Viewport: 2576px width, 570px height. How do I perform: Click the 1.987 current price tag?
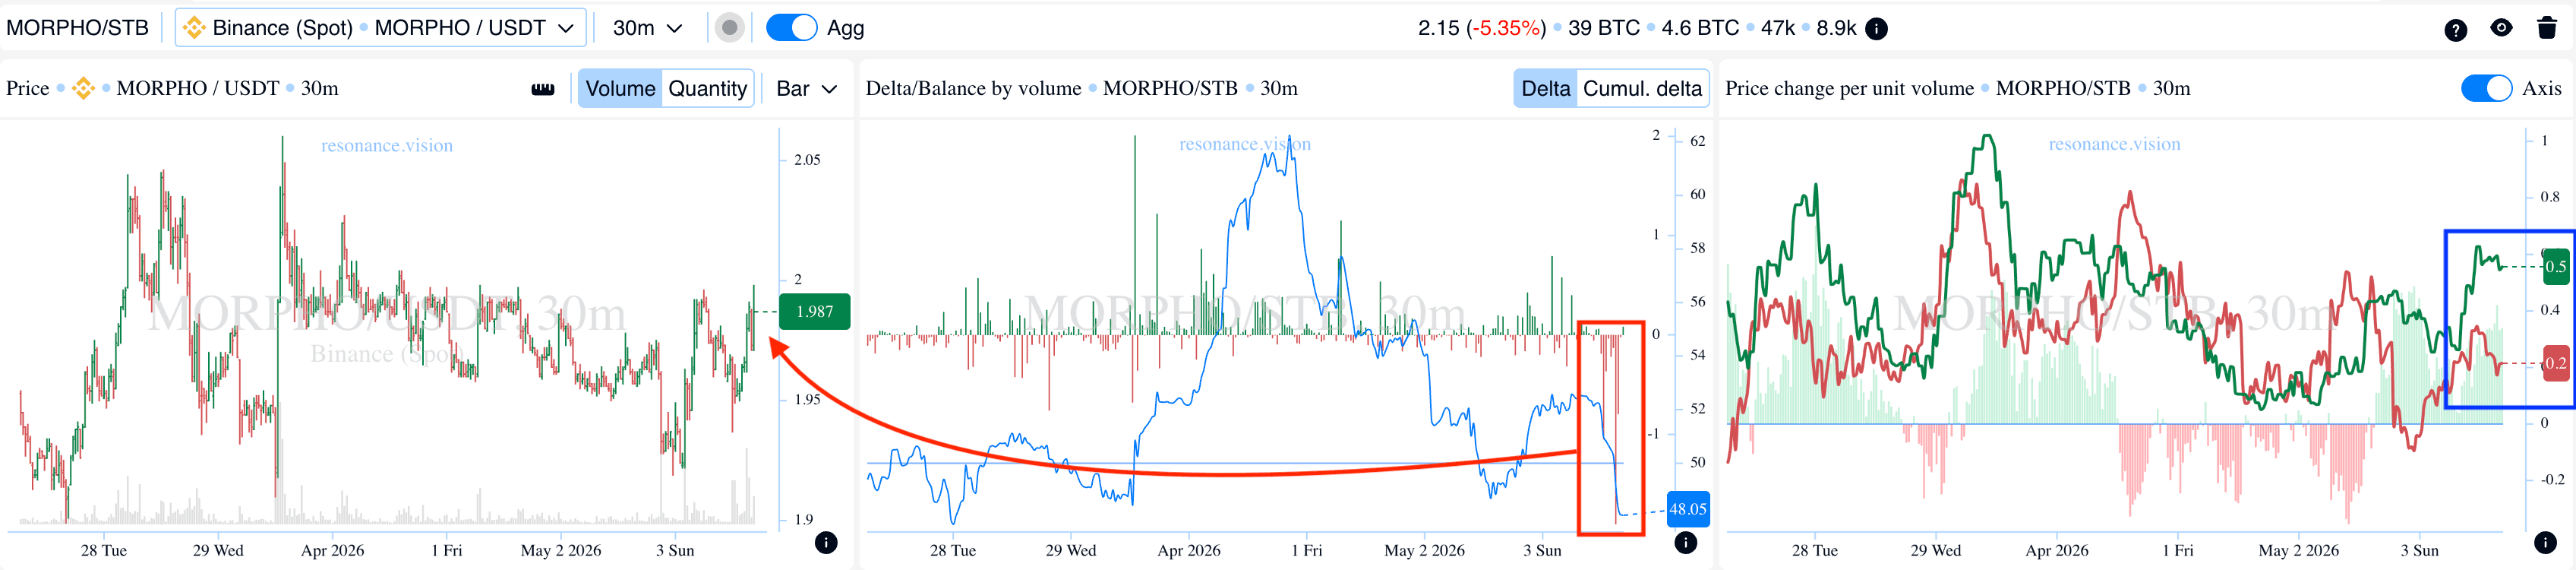click(x=815, y=312)
